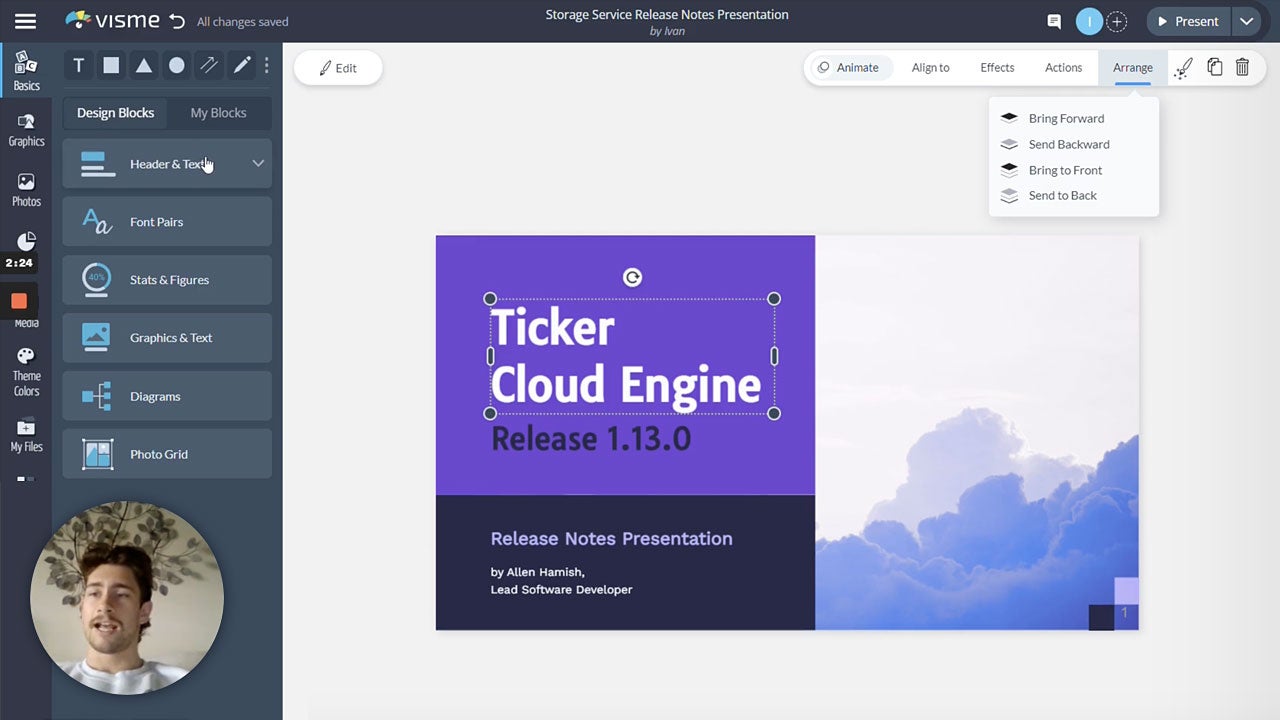Click the Edit pencil button
1280x720 pixels.
tap(338, 68)
